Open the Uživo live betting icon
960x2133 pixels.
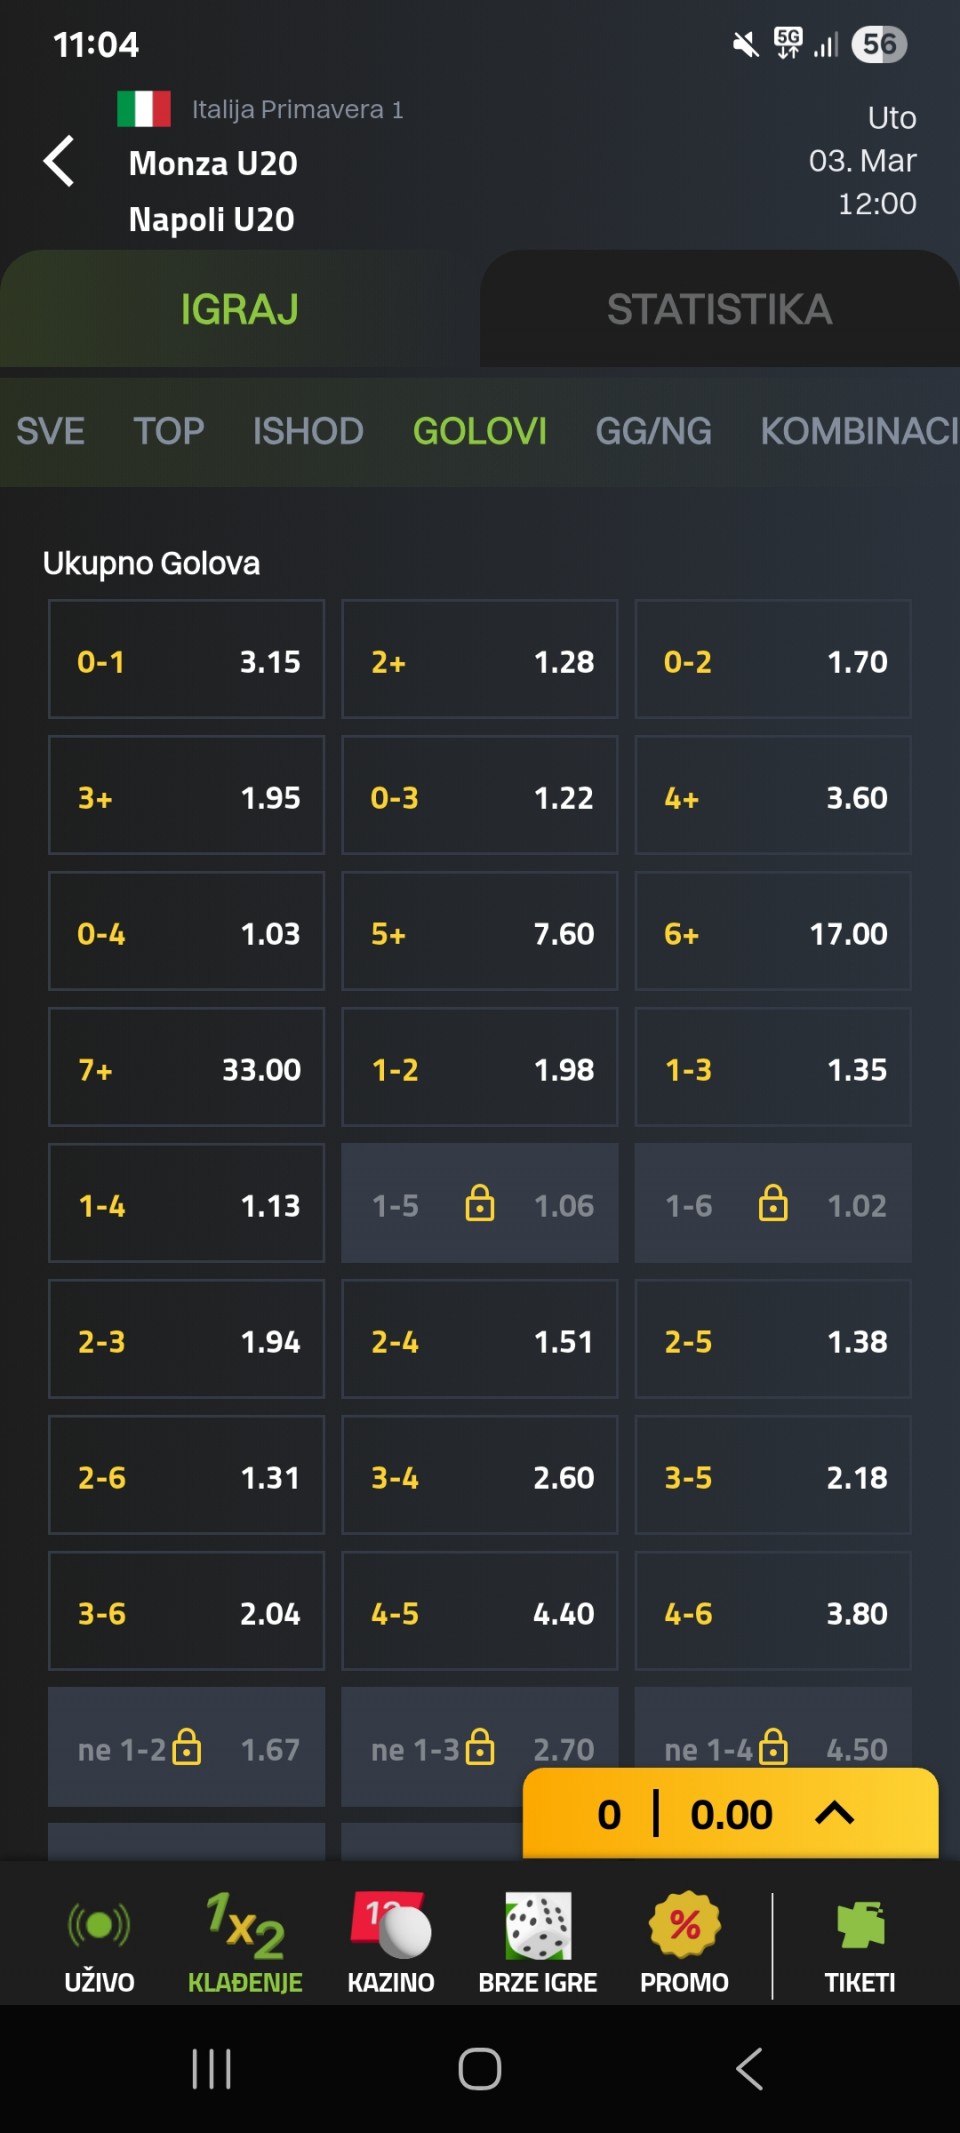pyautogui.click(x=99, y=1926)
